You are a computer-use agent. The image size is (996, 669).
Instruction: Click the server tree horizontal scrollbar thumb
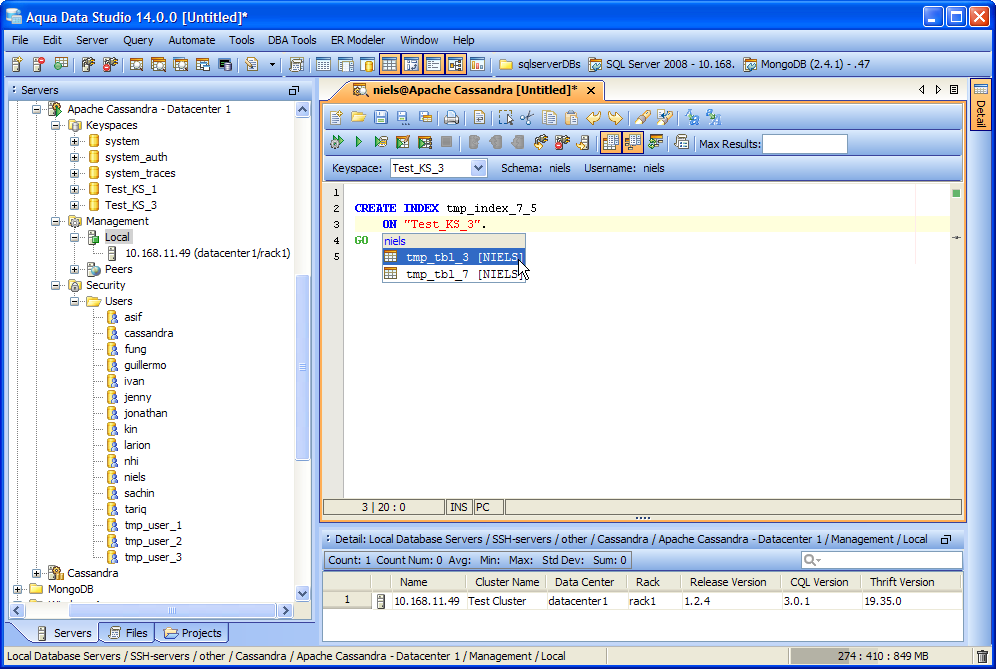coord(172,610)
